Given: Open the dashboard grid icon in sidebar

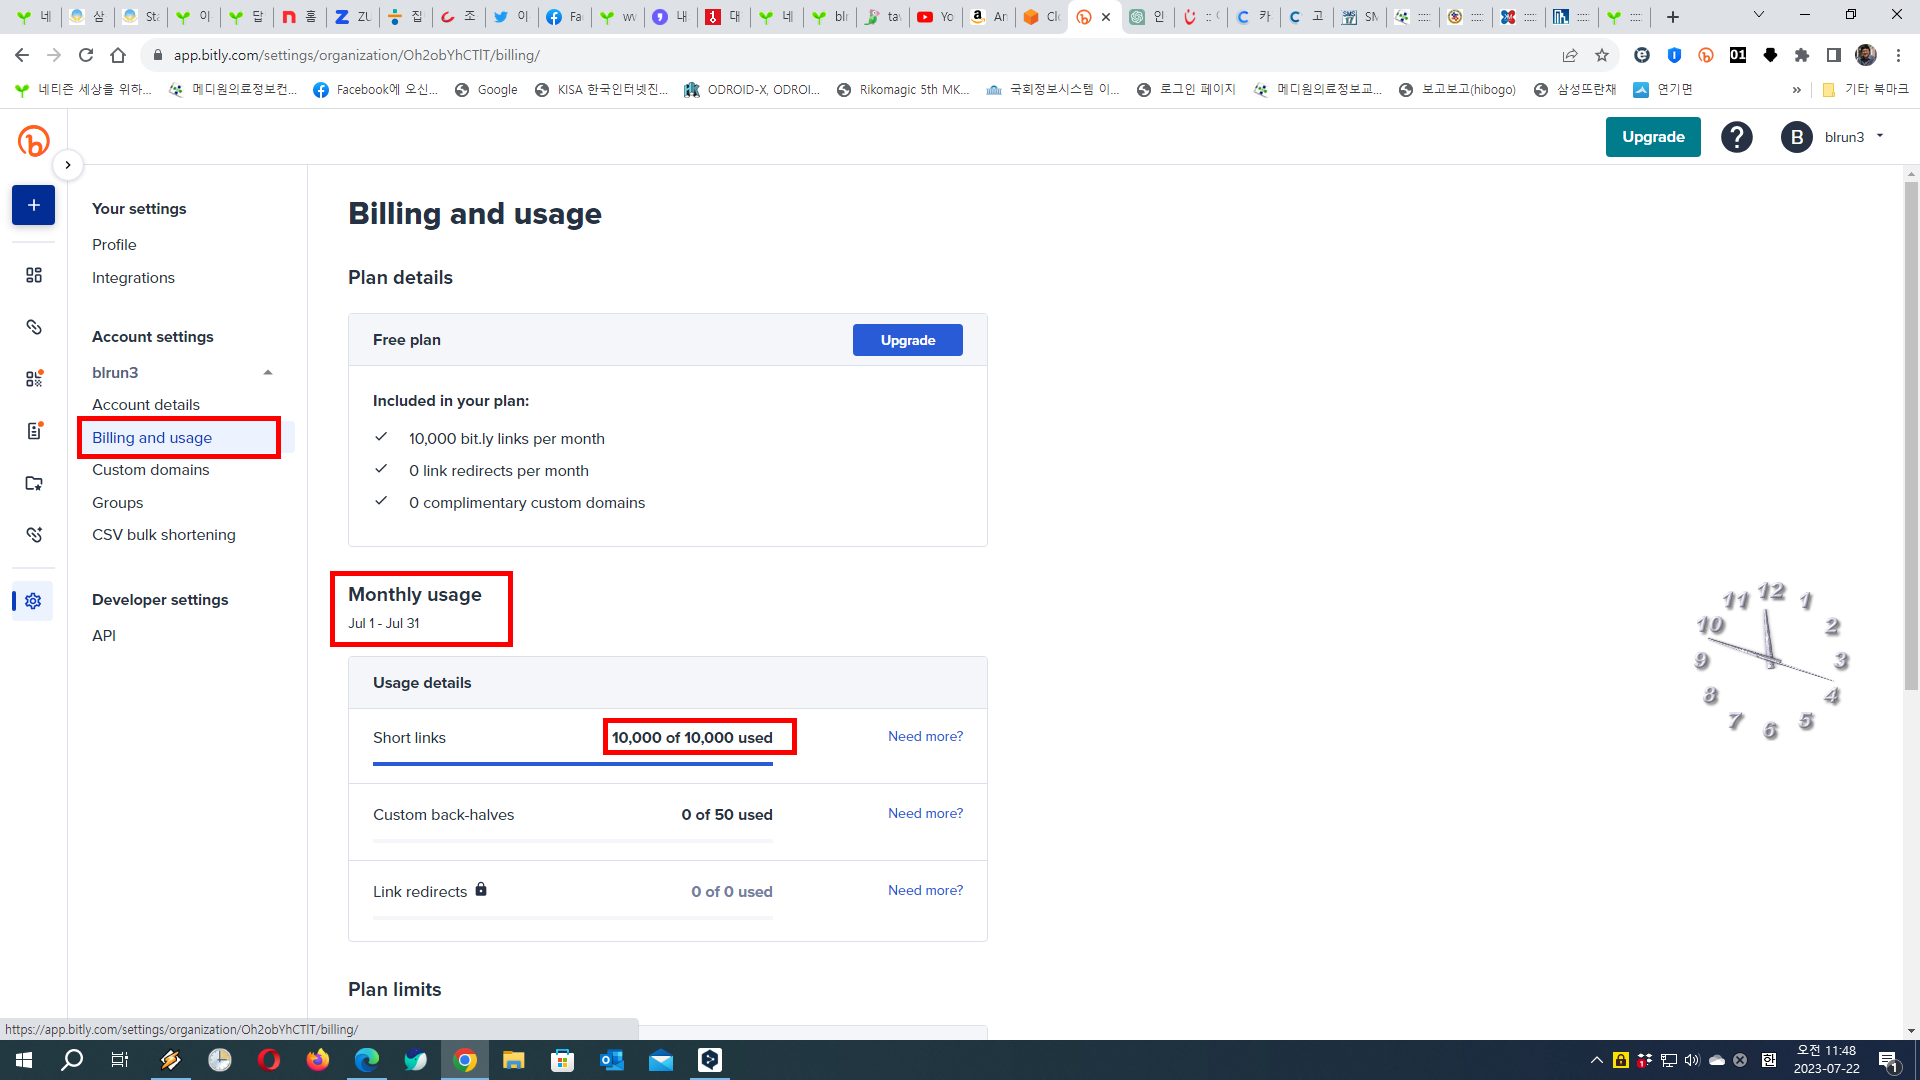Looking at the screenshot, I should pyautogui.click(x=34, y=275).
